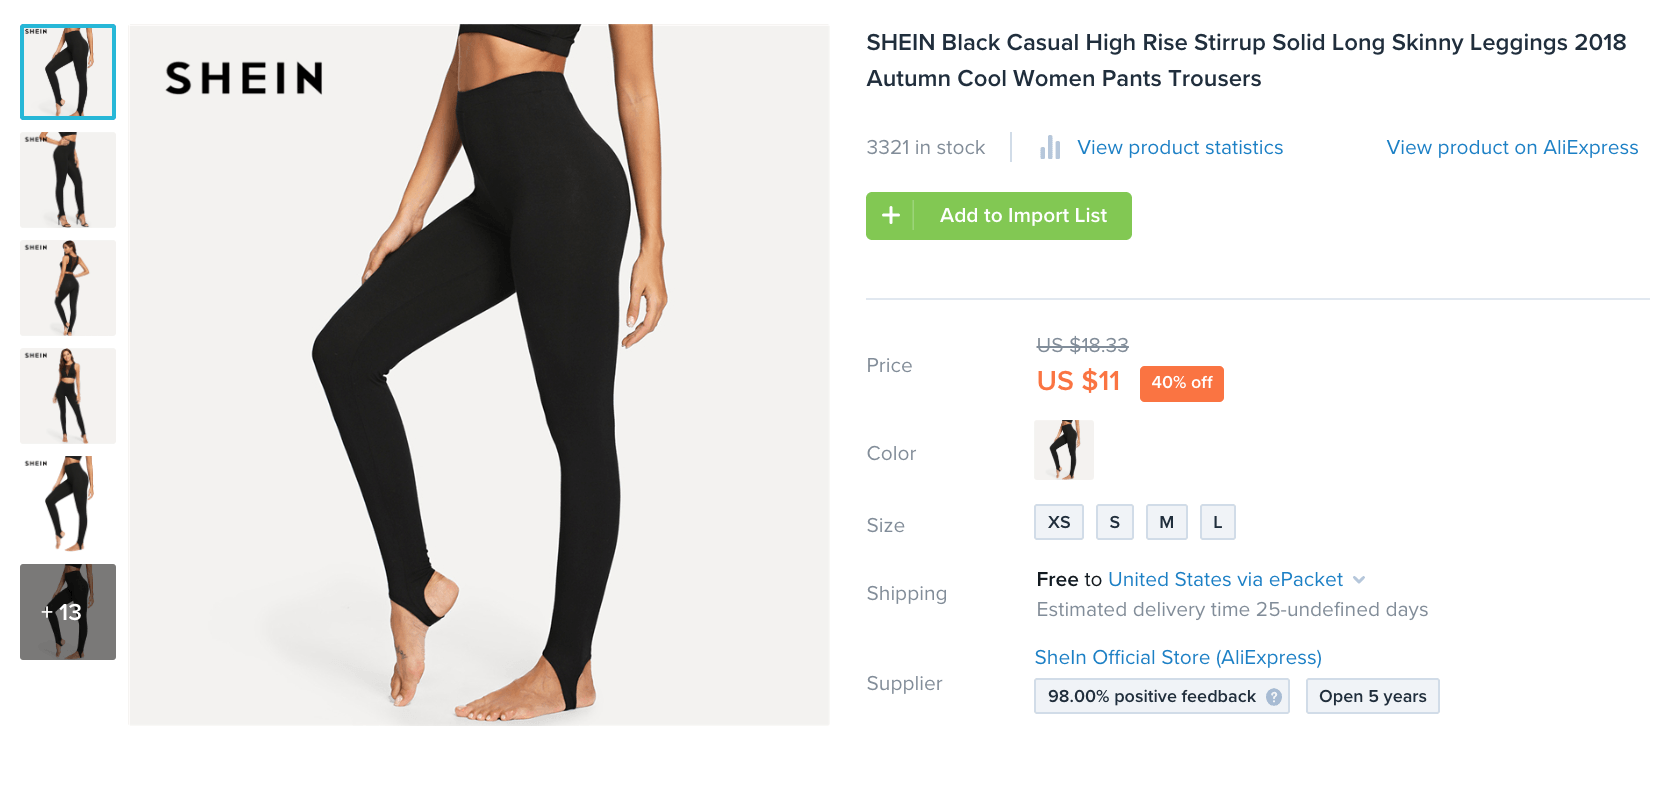
Task: Click the bar chart statistics icon
Action: tap(1049, 148)
